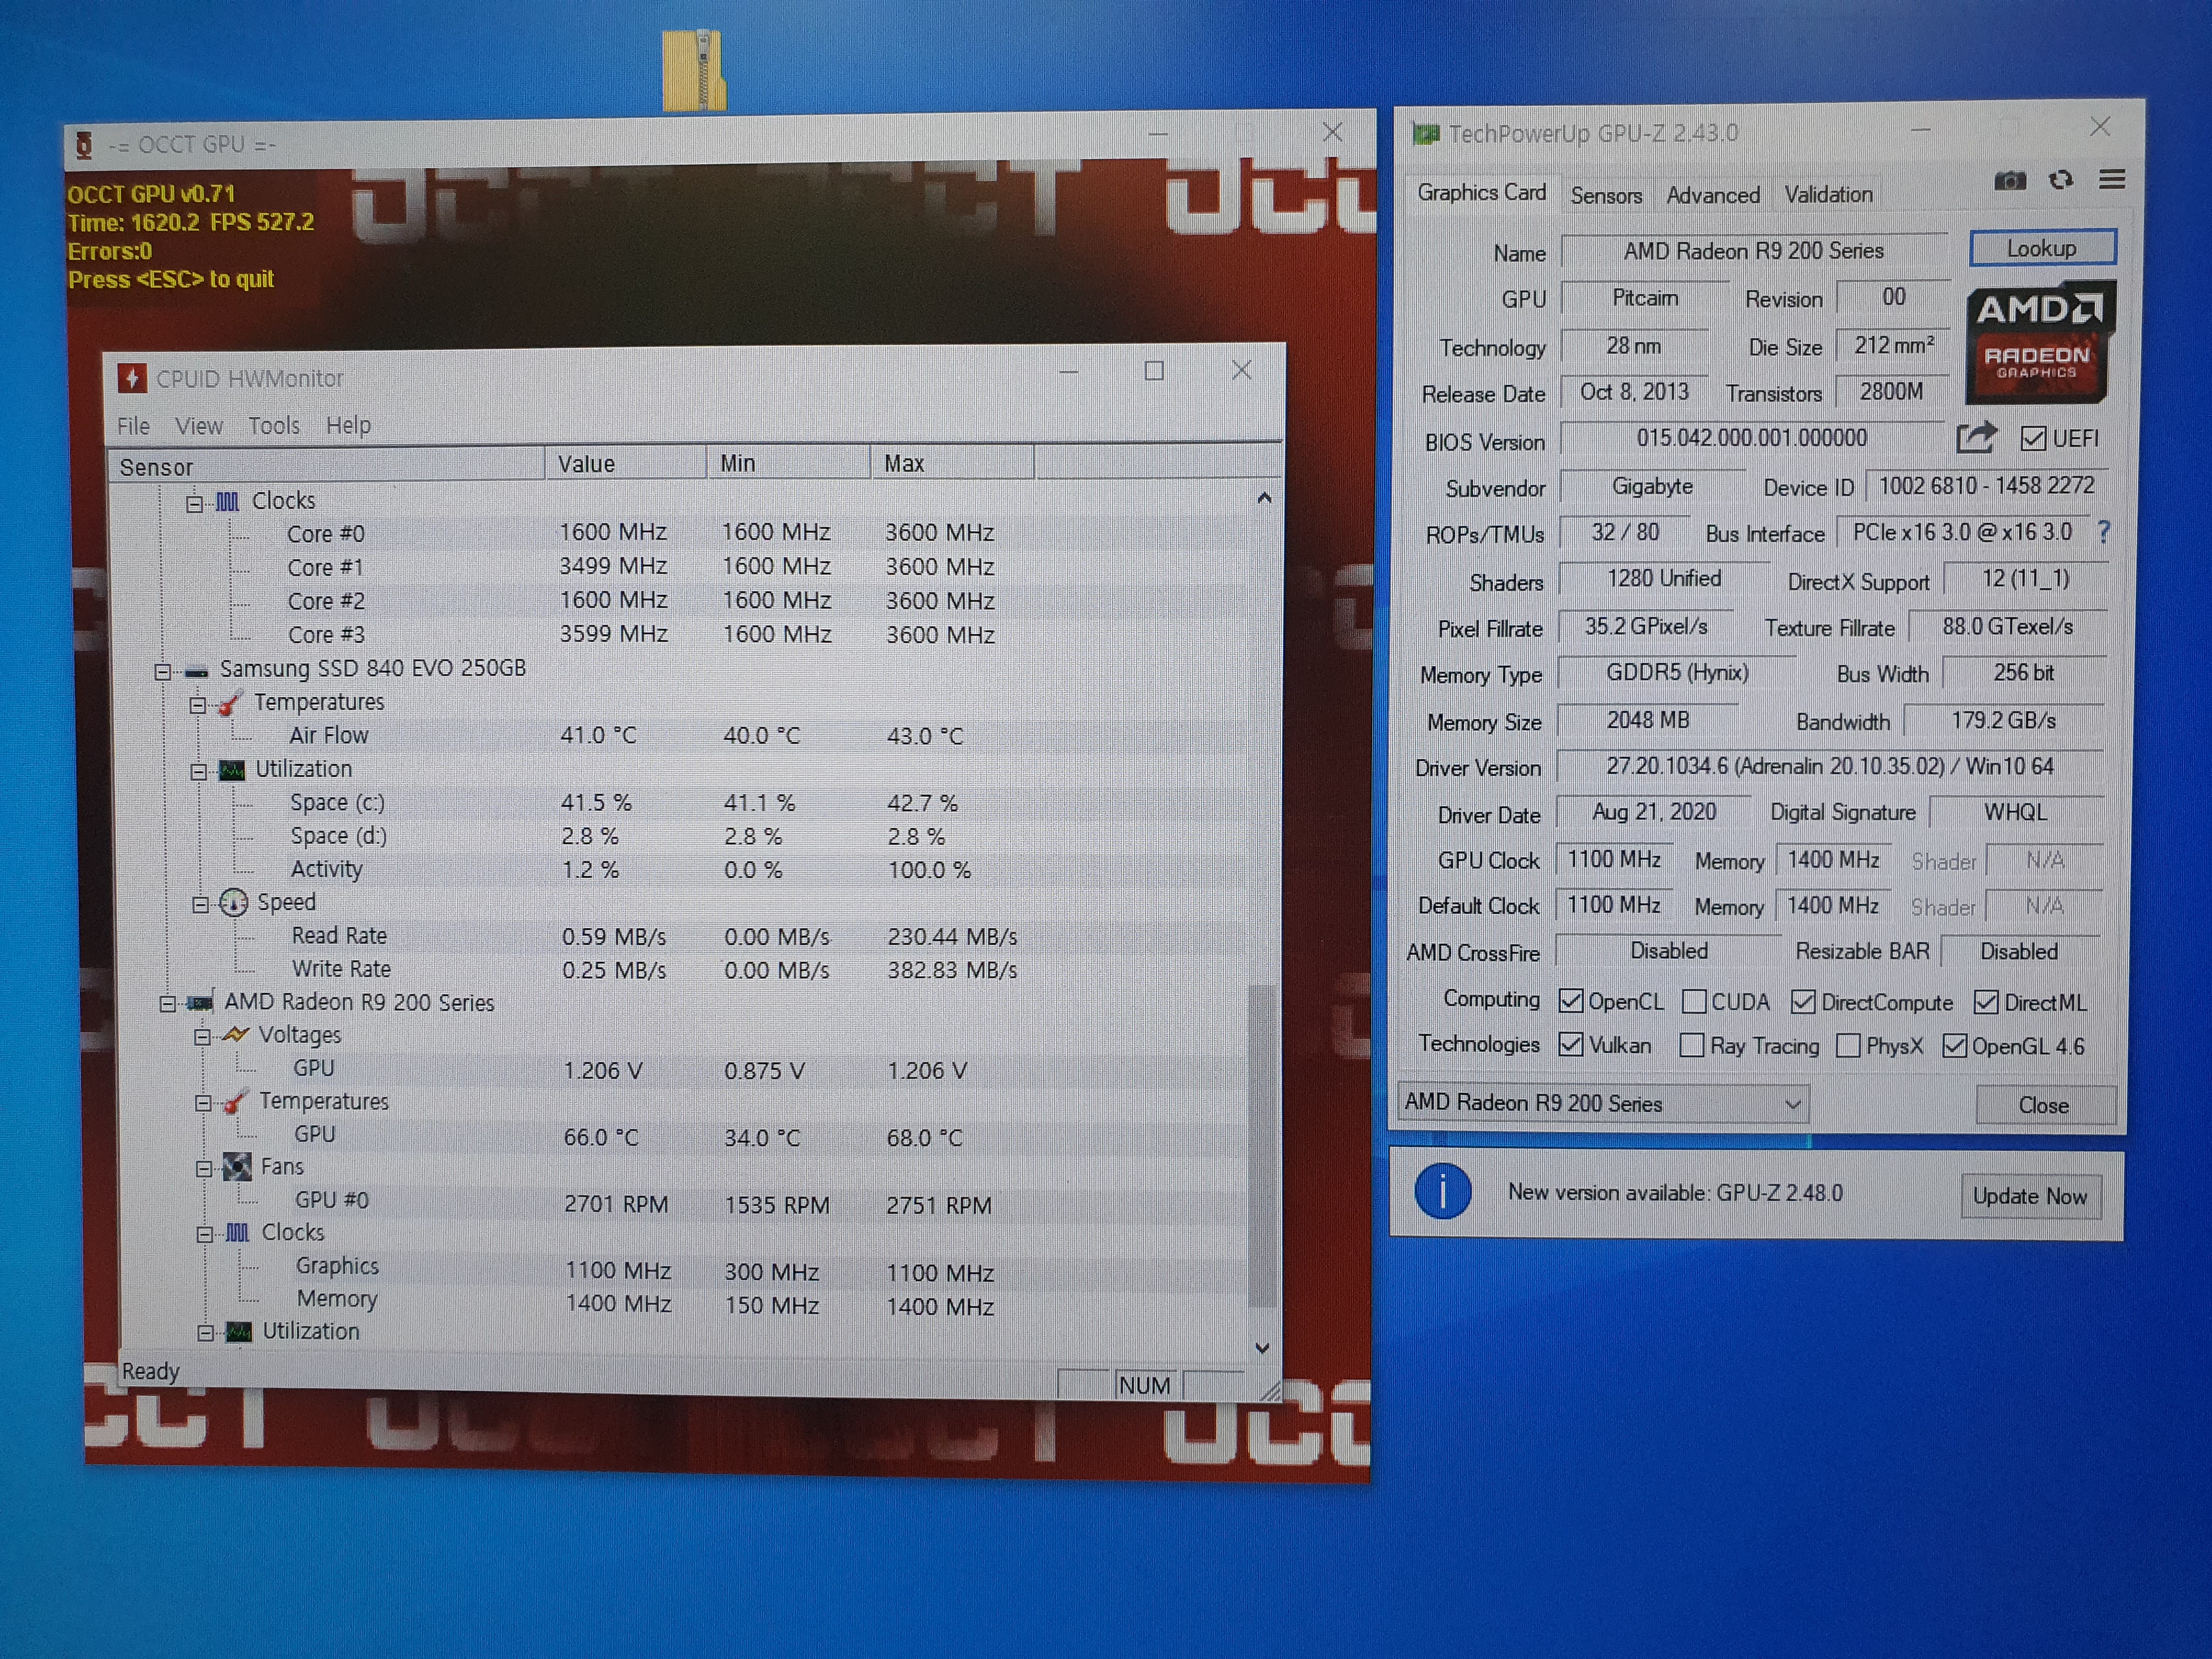2212x1659 pixels.
Task: Open the zipped folder on desktop
Action: tap(694, 70)
